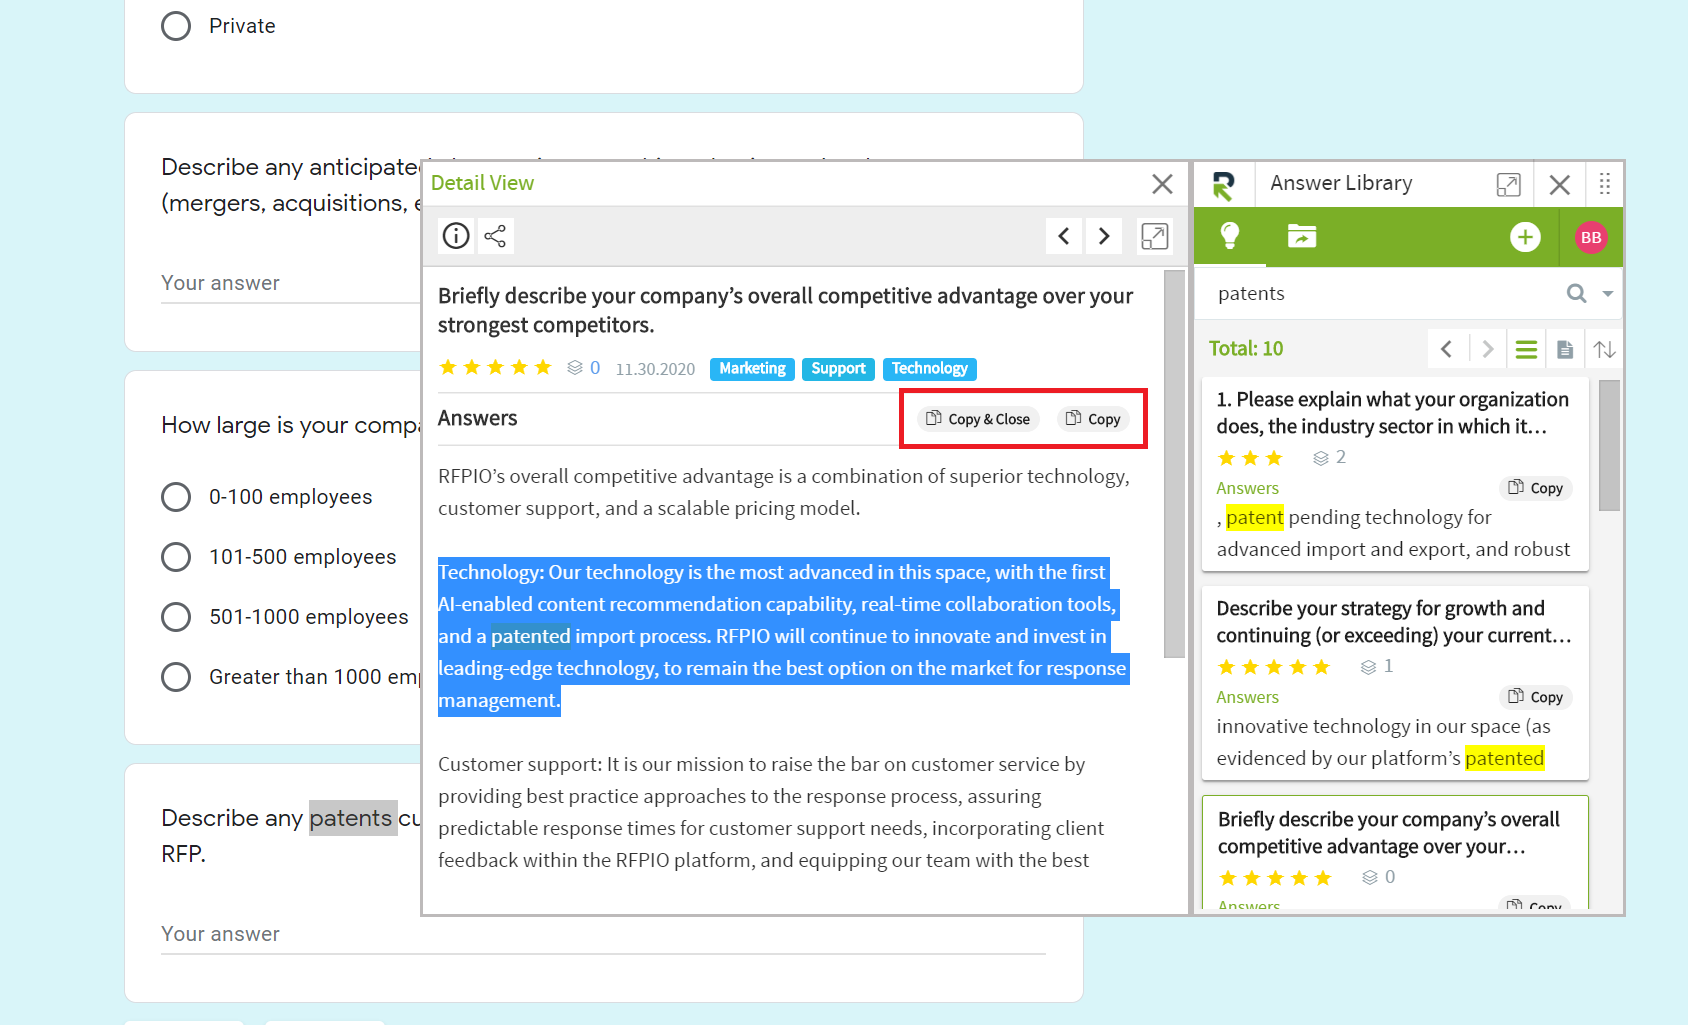1688x1025 pixels.
Task: Open the BB user avatar menu
Action: coord(1591,237)
